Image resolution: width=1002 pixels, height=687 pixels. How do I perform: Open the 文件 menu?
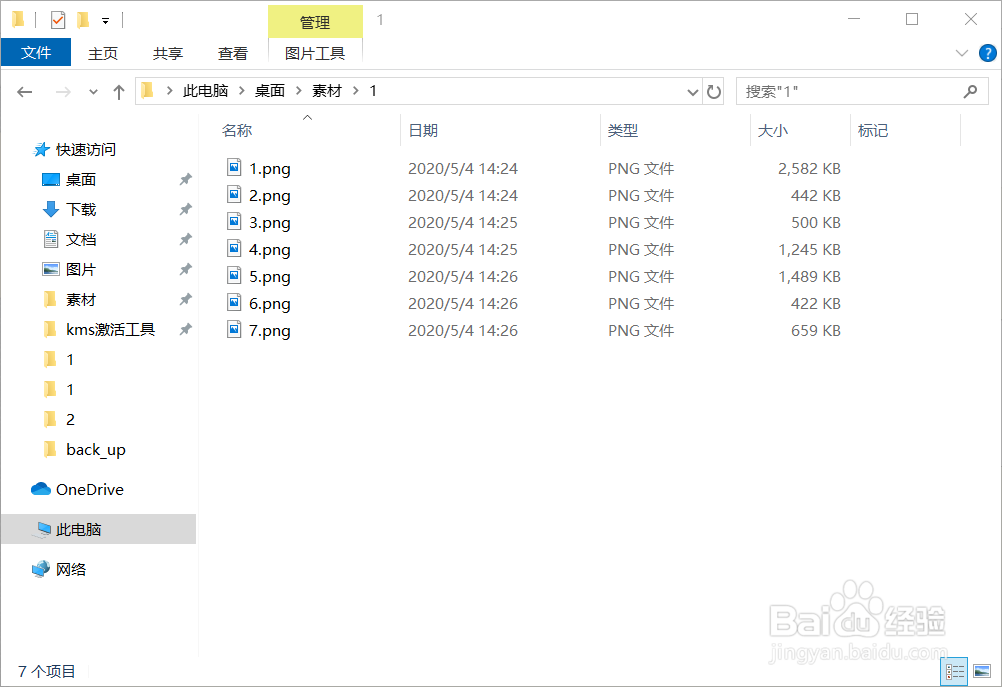tap(36, 52)
